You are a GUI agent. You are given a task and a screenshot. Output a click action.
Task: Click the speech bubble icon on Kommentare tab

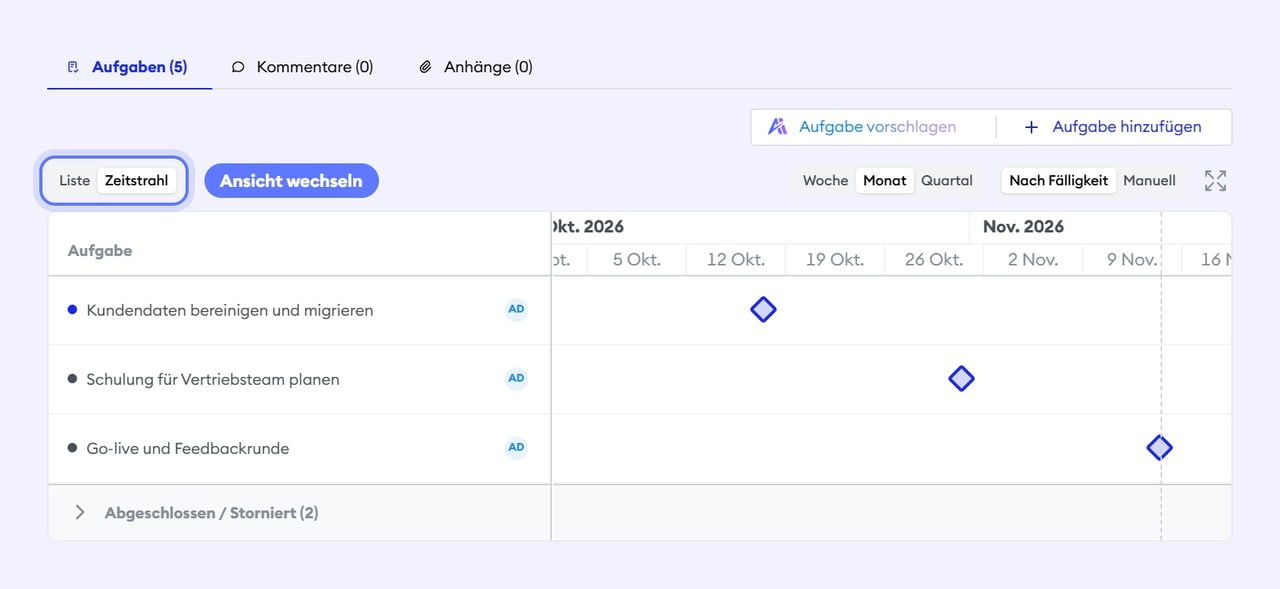point(238,67)
